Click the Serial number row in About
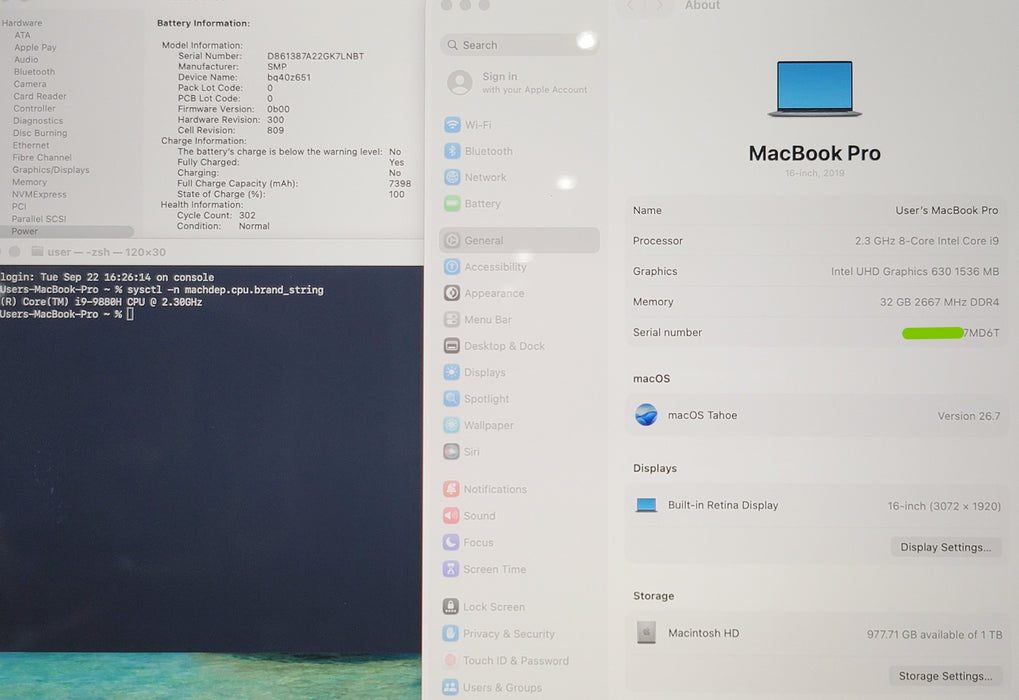 coord(816,333)
